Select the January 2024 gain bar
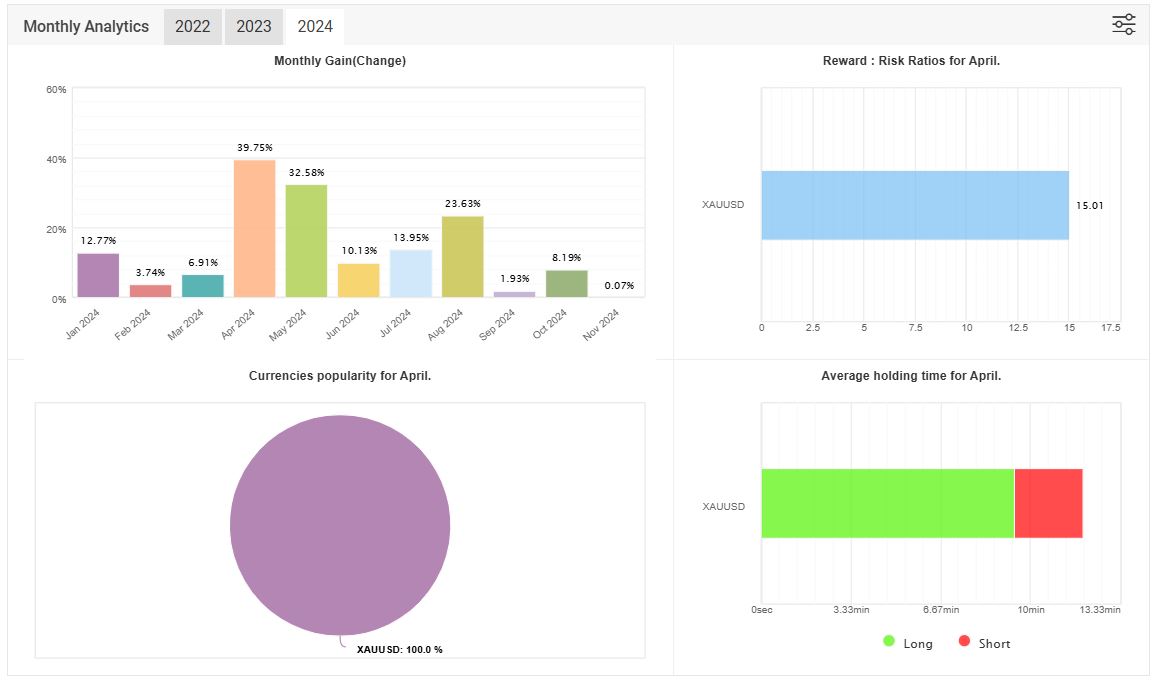Viewport: 1160px width, 681px height. click(98, 275)
